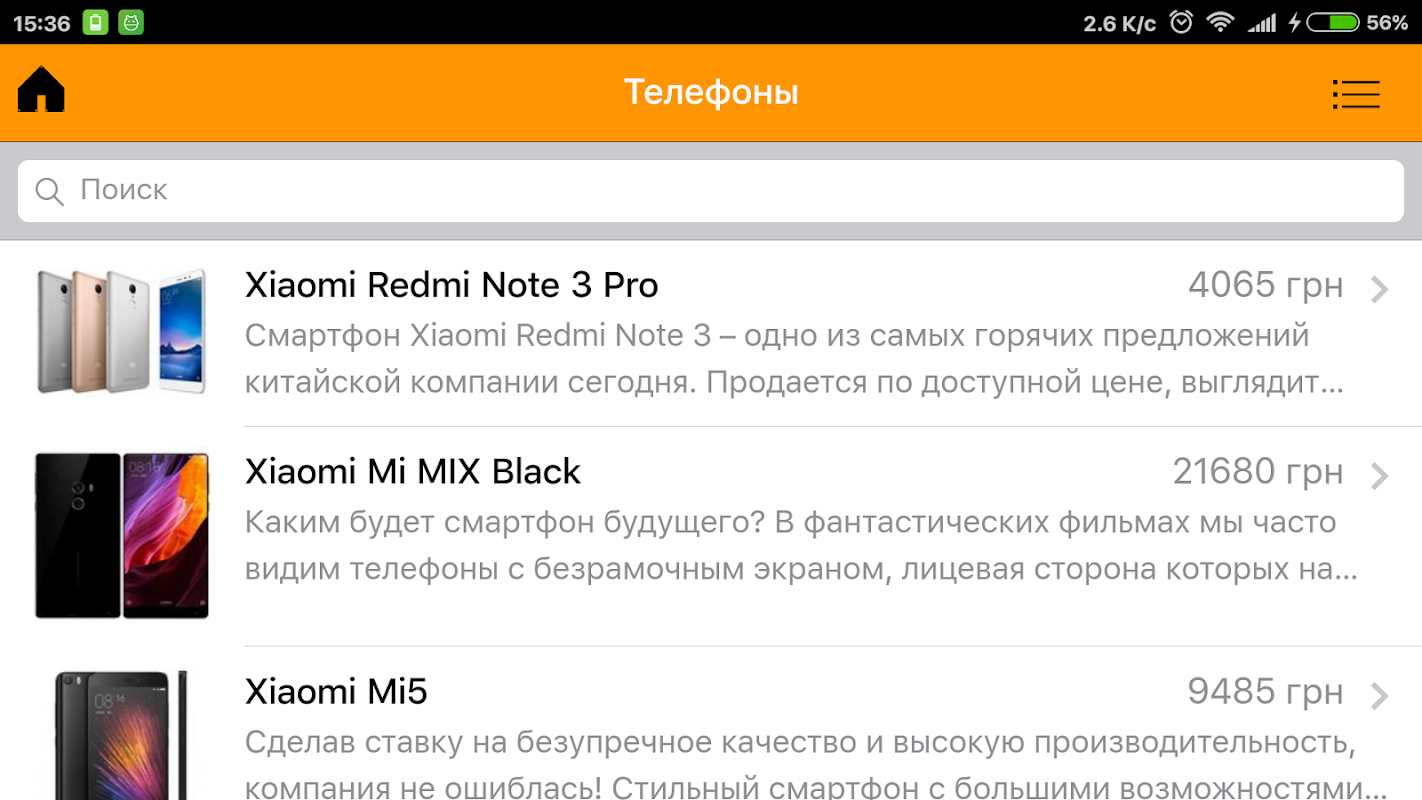Click the search magnifier icon
1422x800 pixels.
click(x=49, y=191)
